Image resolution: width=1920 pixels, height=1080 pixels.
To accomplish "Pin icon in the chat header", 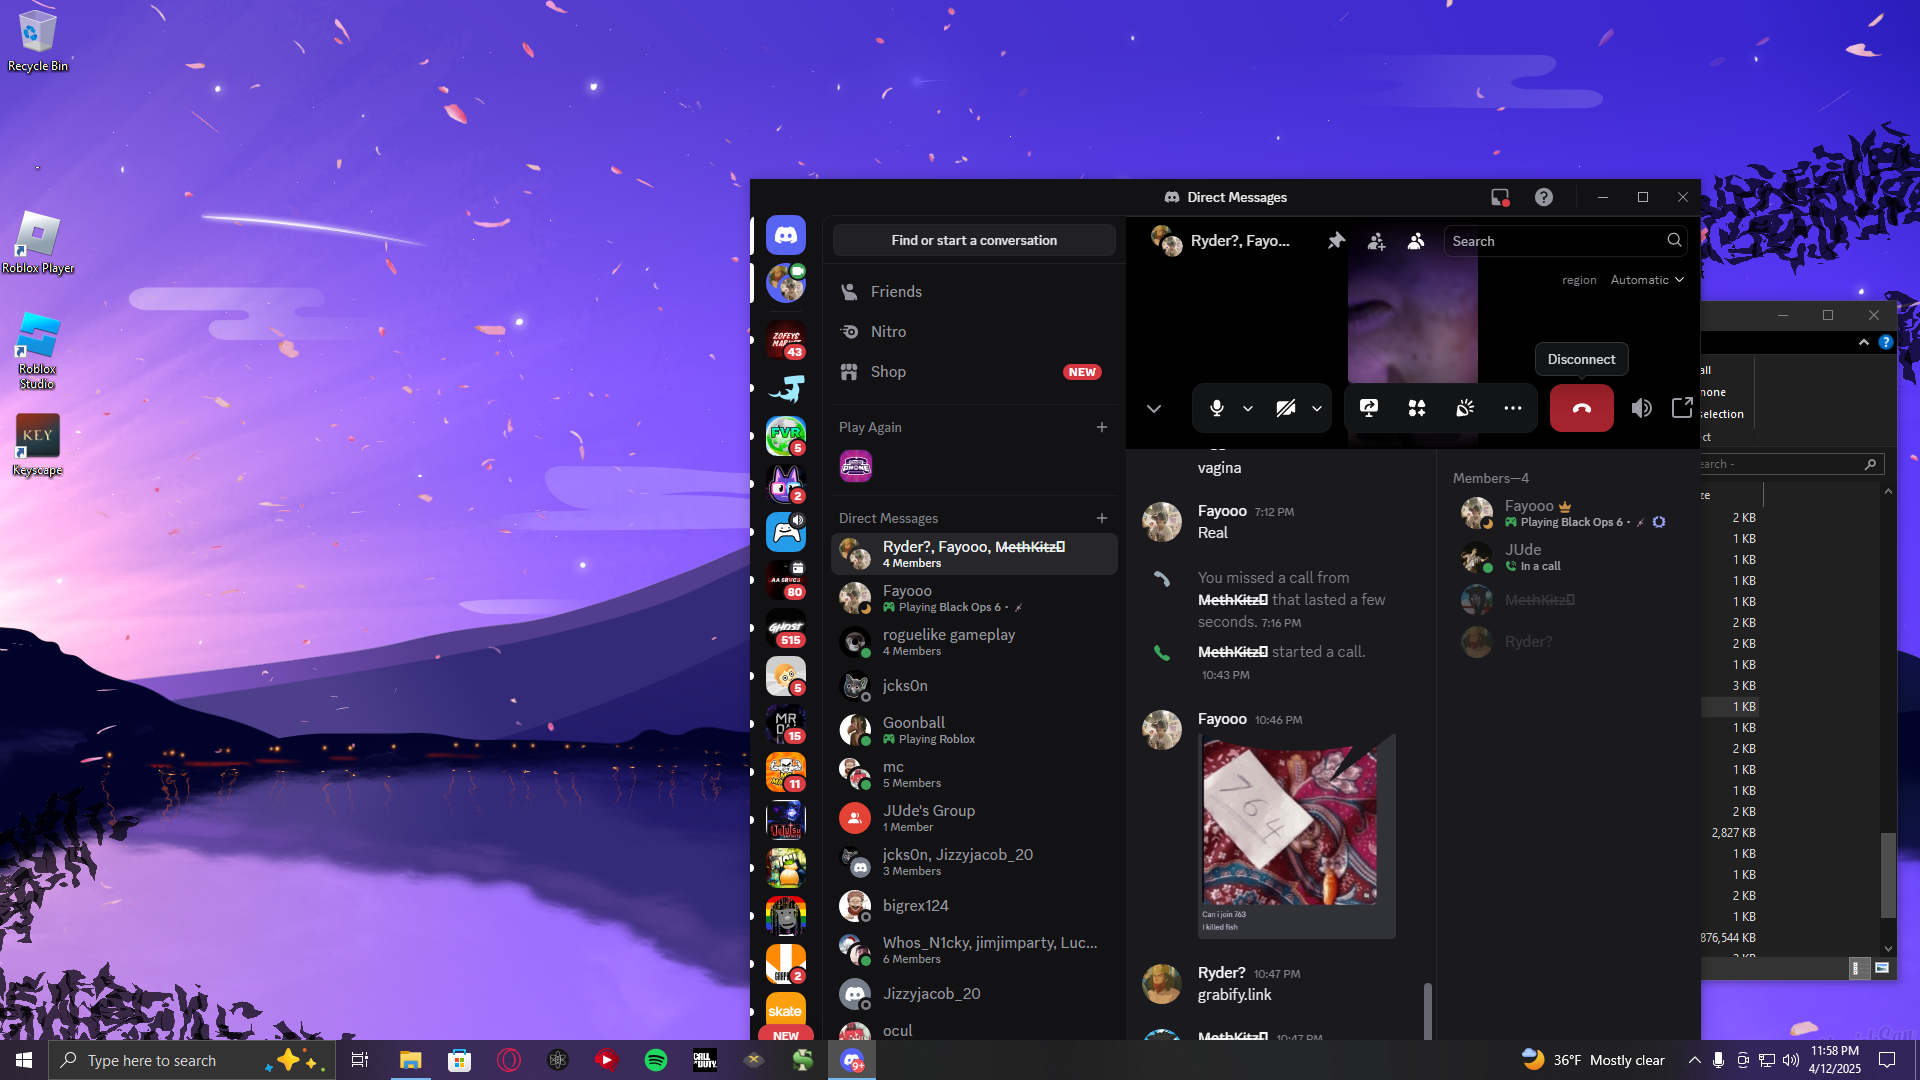I will (x=1336, y=241).
